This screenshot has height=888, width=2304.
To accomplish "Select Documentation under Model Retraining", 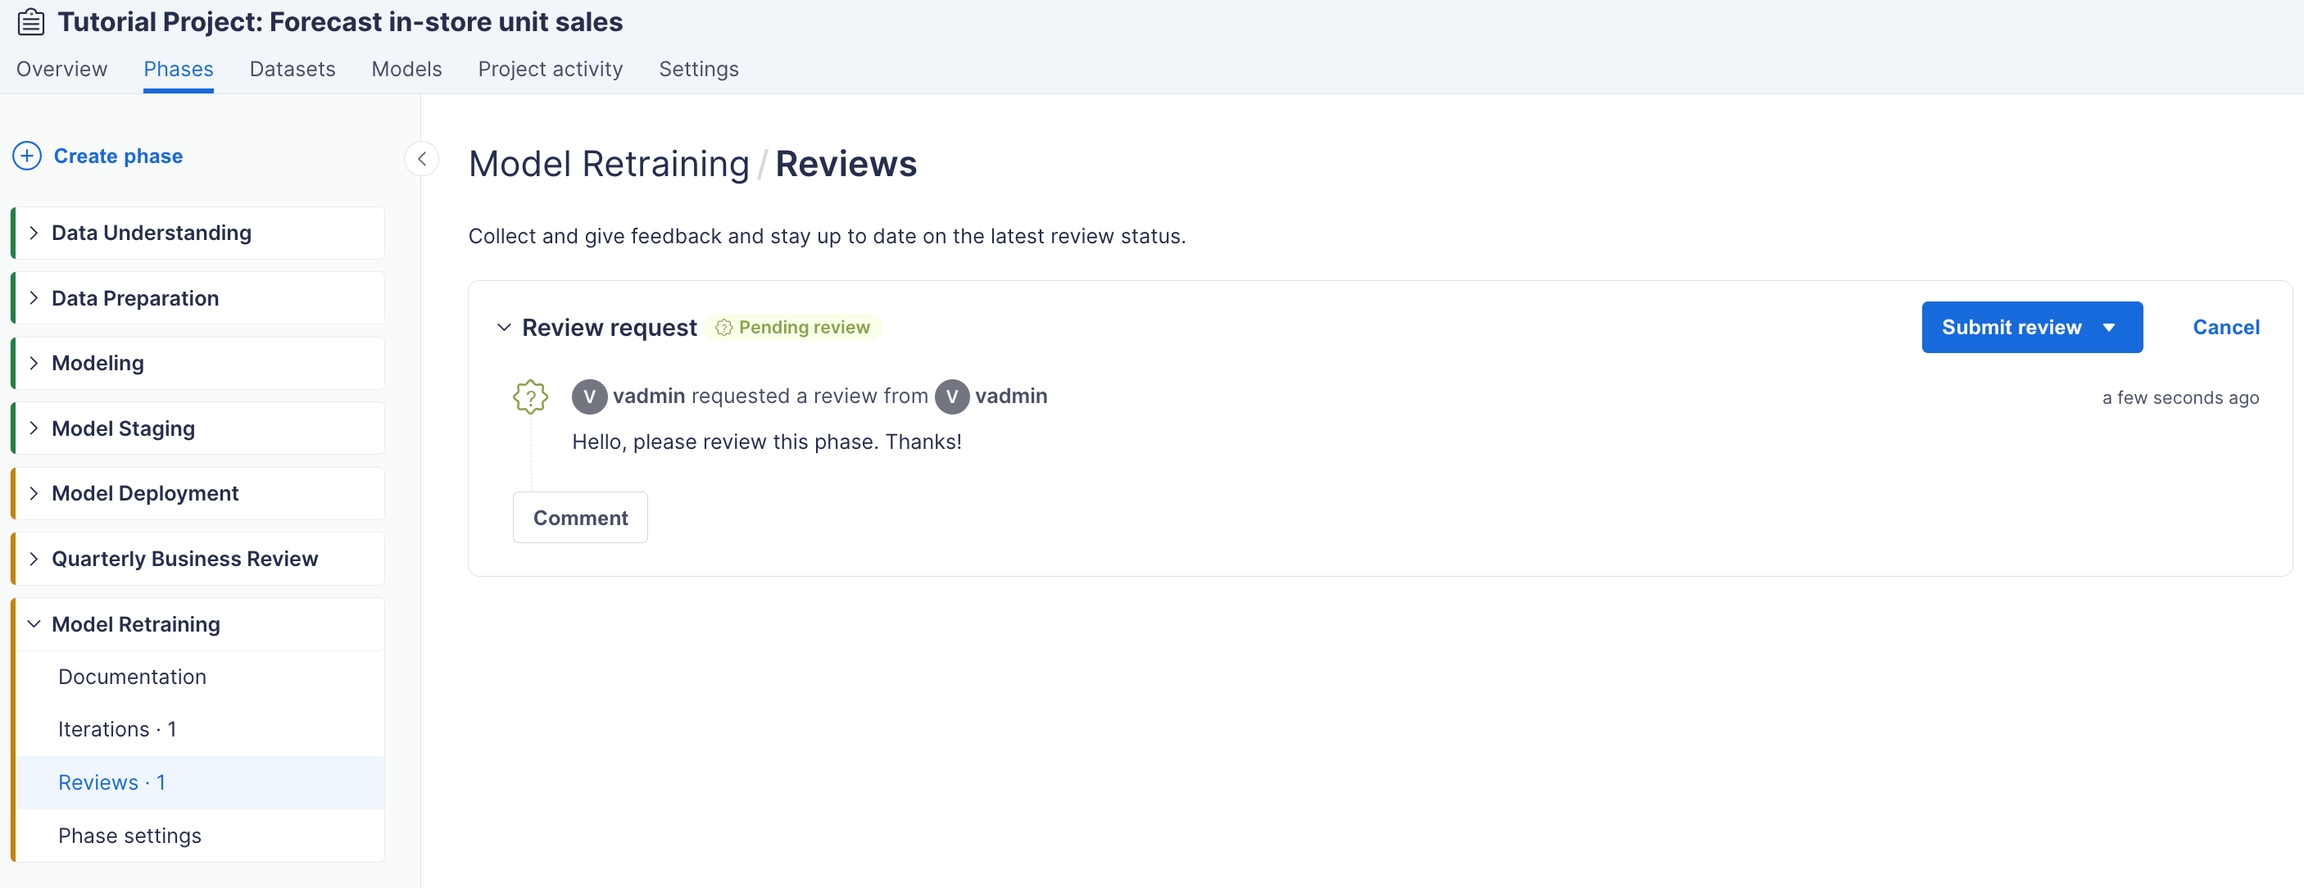I will [132, 677].
